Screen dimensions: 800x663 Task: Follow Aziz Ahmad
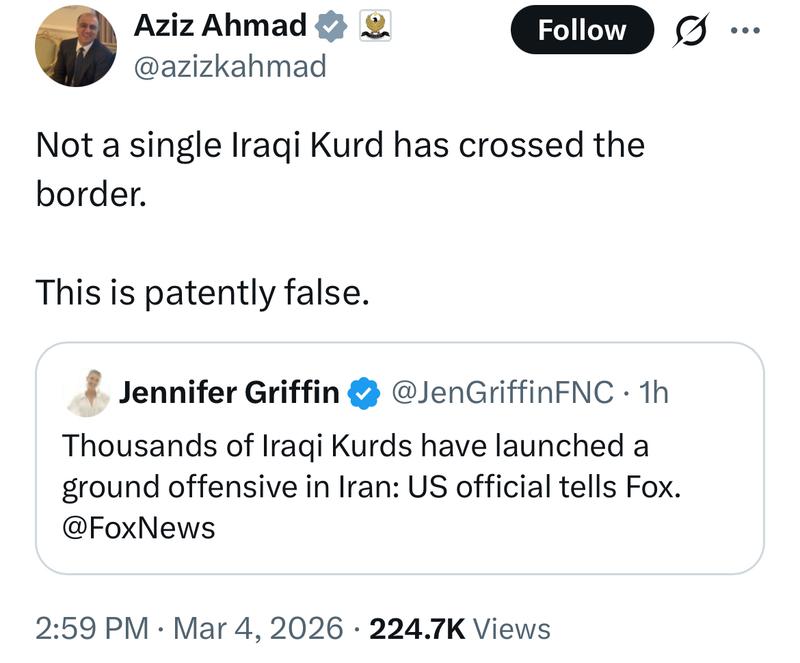[582, 30]
